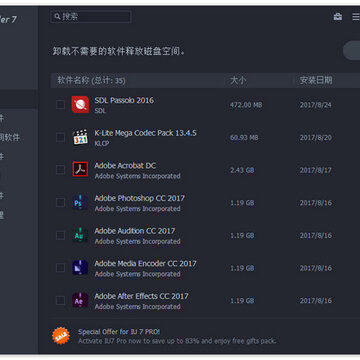
Task: Click the search input field
Action: 91,16
